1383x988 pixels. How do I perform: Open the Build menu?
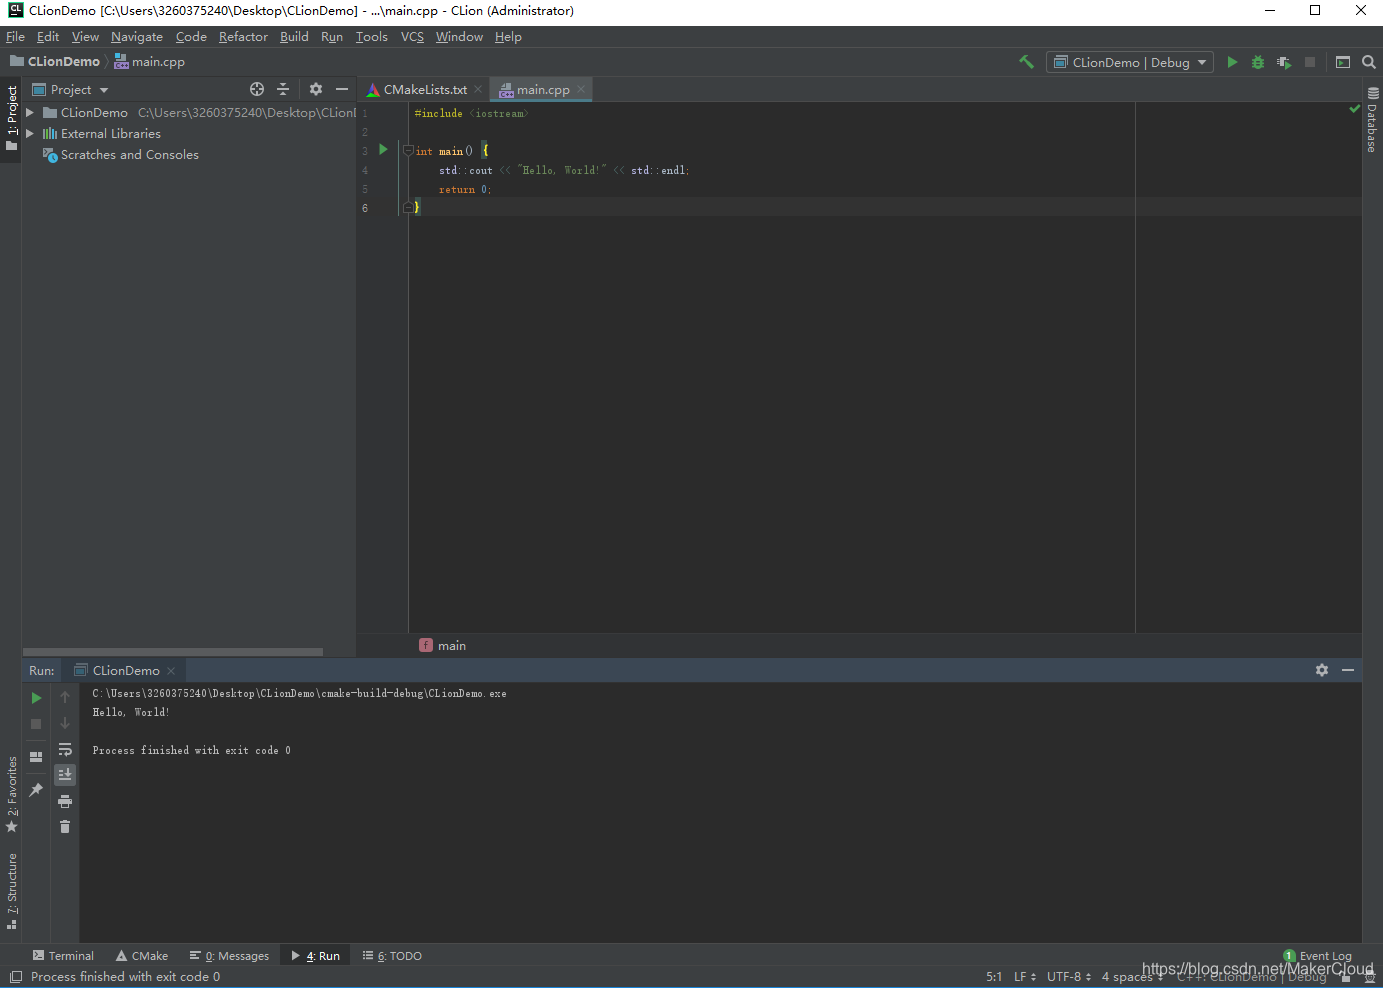[294, 37]
